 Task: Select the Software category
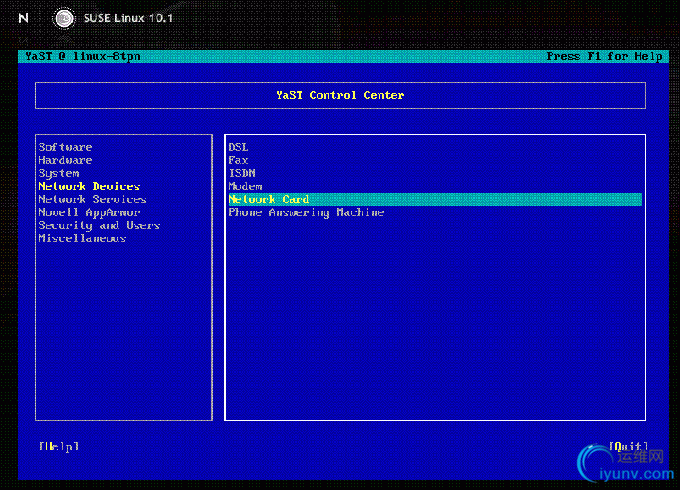coord(65,147)
